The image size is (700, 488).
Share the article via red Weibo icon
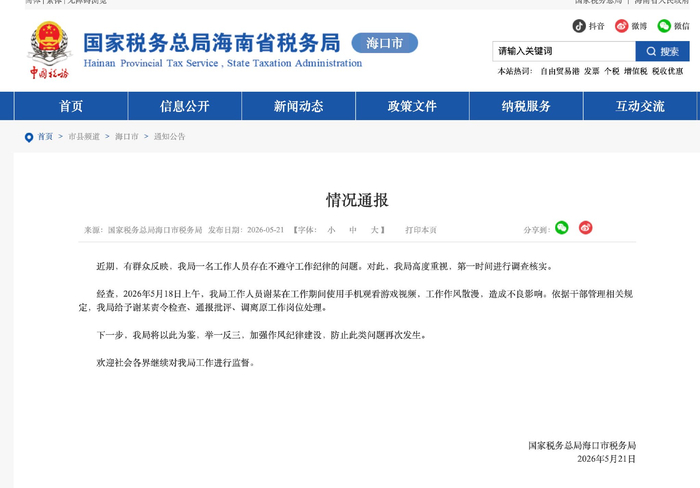(x=586, y=228)
